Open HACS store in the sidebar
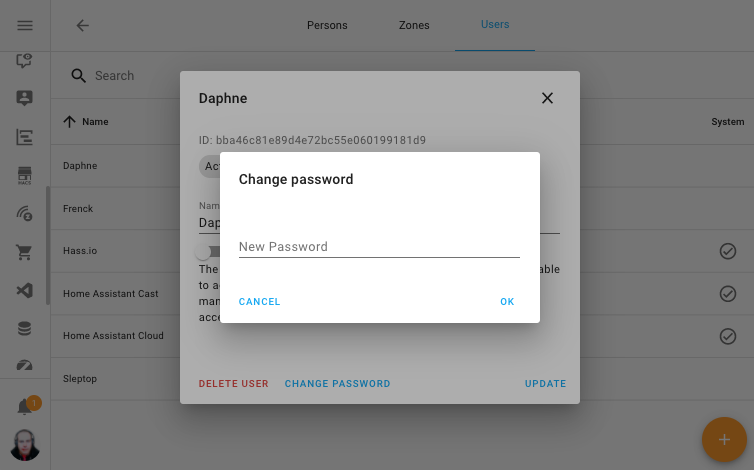 click(25, 176)
